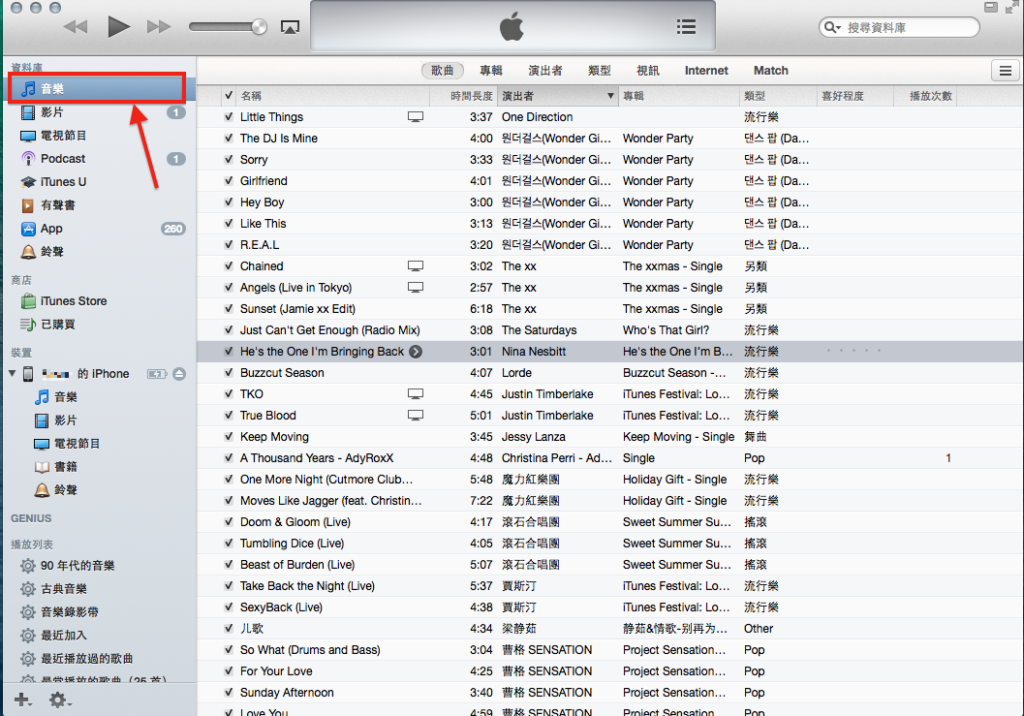Select 音樂 in the library sidebar
This screenshot has height=716, width=1024.
tap(97, 89)
